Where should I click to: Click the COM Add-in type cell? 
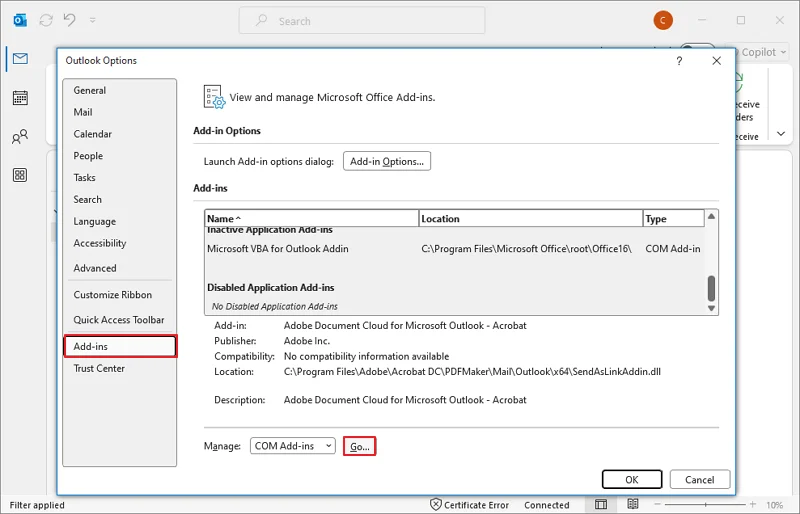[673, 249]
